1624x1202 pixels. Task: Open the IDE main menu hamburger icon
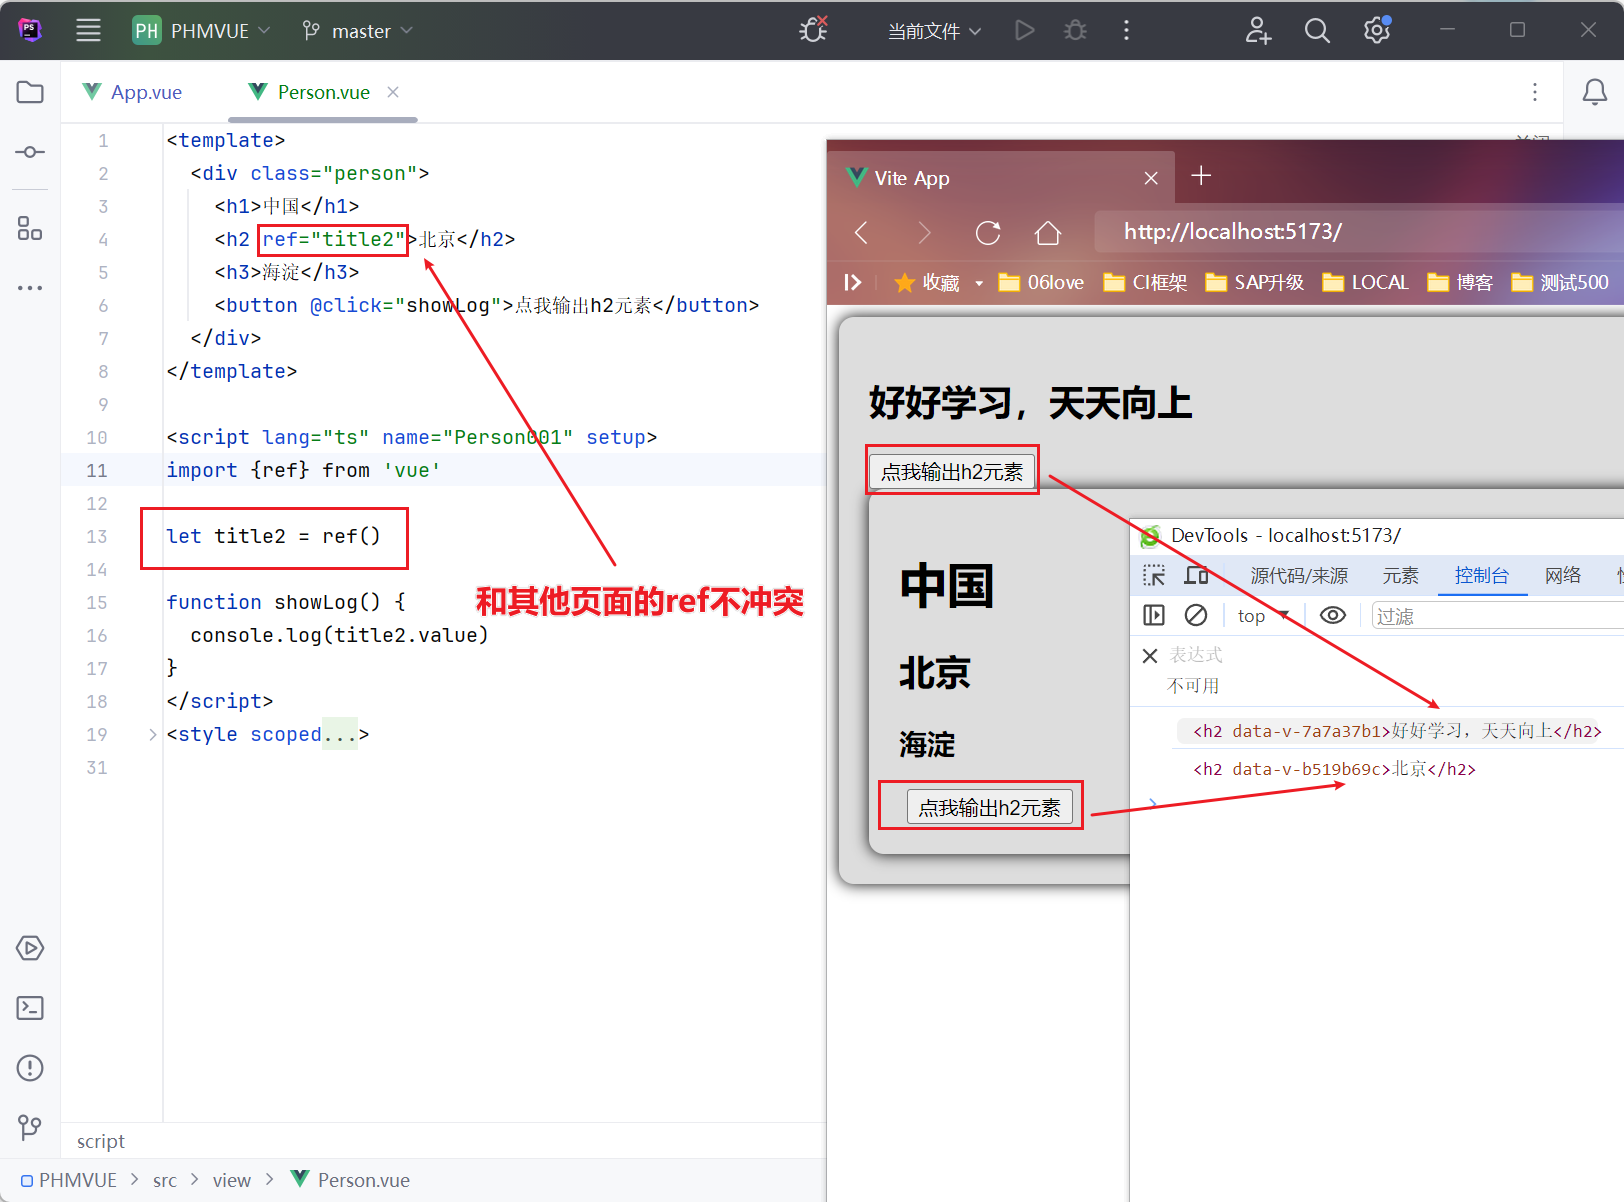click(89, 30)
